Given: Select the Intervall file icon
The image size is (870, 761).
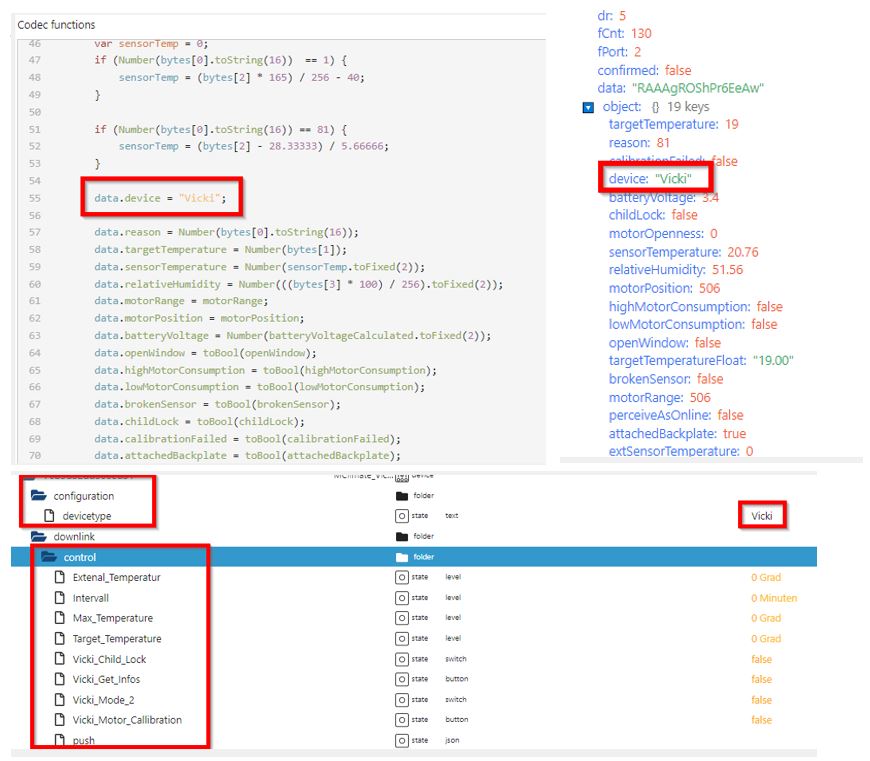Looking at the screenshot, I should pos(60,598).
